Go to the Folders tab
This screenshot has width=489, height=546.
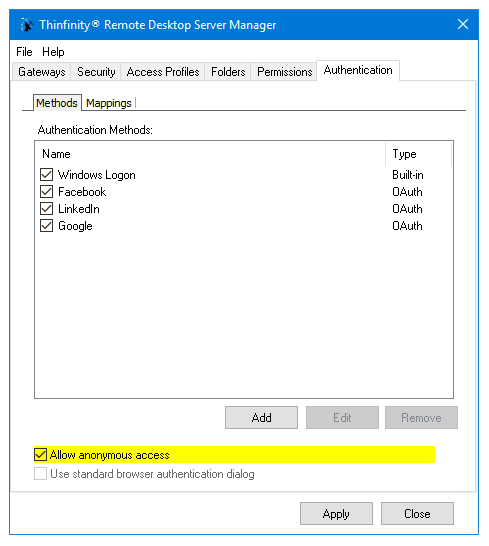(228, 72)
